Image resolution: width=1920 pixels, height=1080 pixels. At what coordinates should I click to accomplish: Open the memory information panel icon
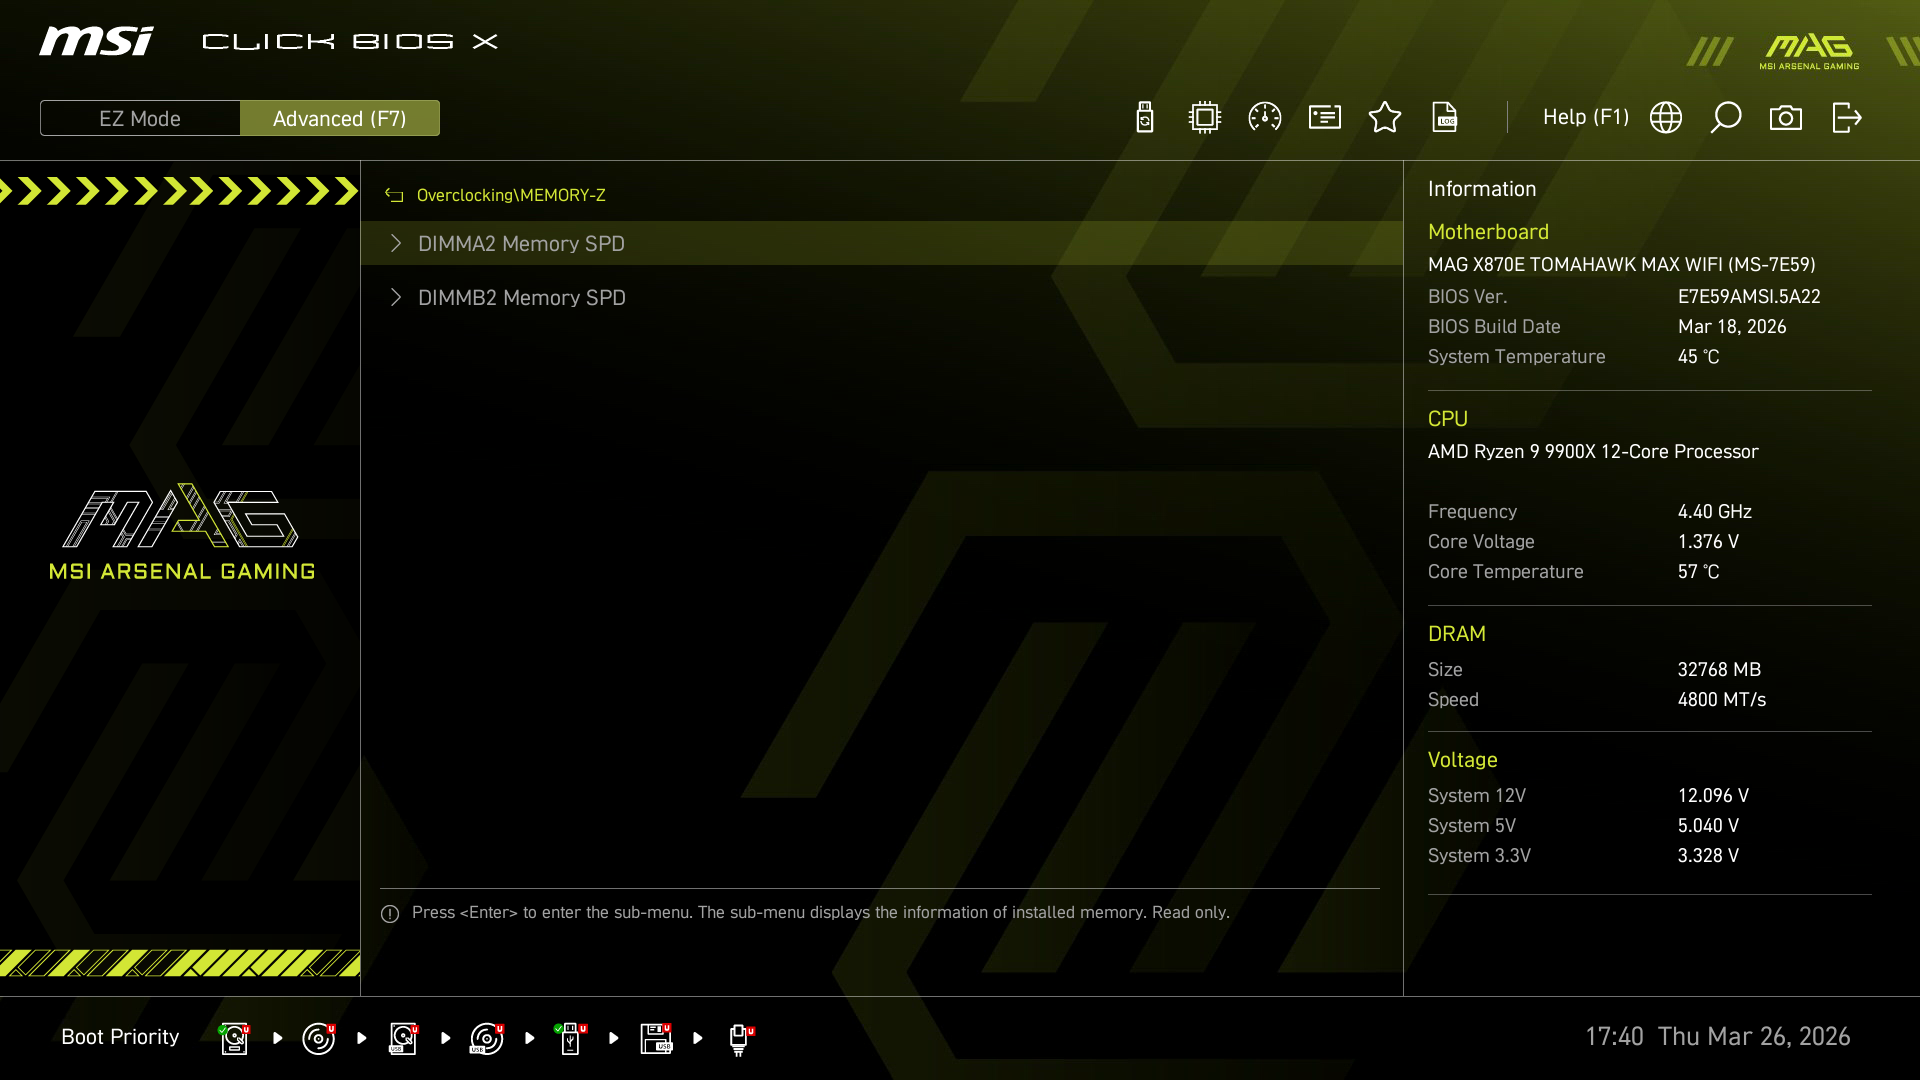1324,117
